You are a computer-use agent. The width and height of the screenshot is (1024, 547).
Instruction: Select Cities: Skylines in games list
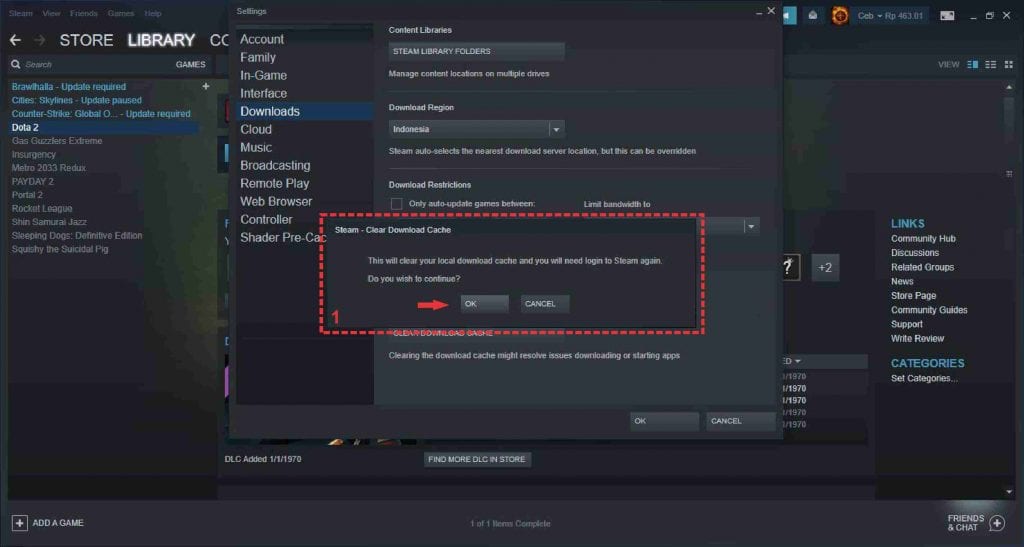[x=76, y=101]
